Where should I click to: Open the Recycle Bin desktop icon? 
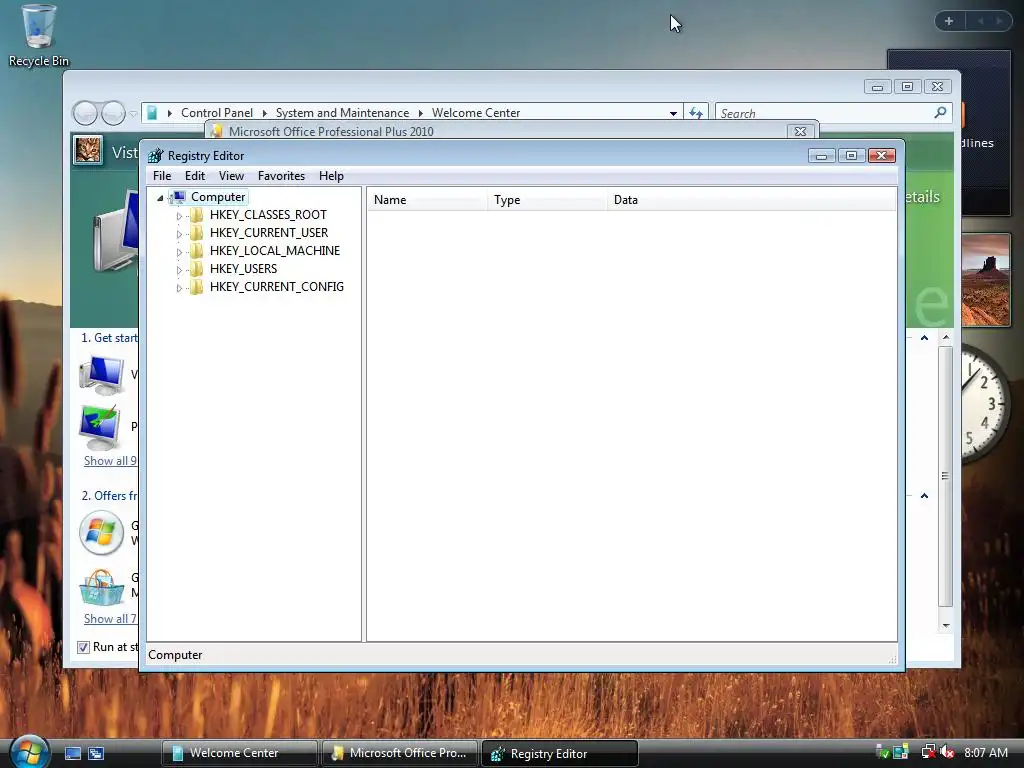pos(38,36)
